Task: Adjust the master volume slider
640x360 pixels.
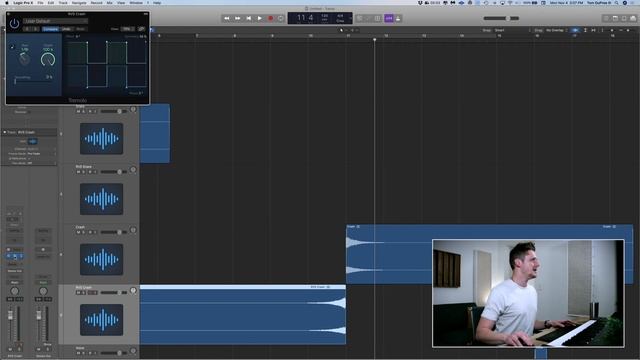Action: tap(501, 18)
